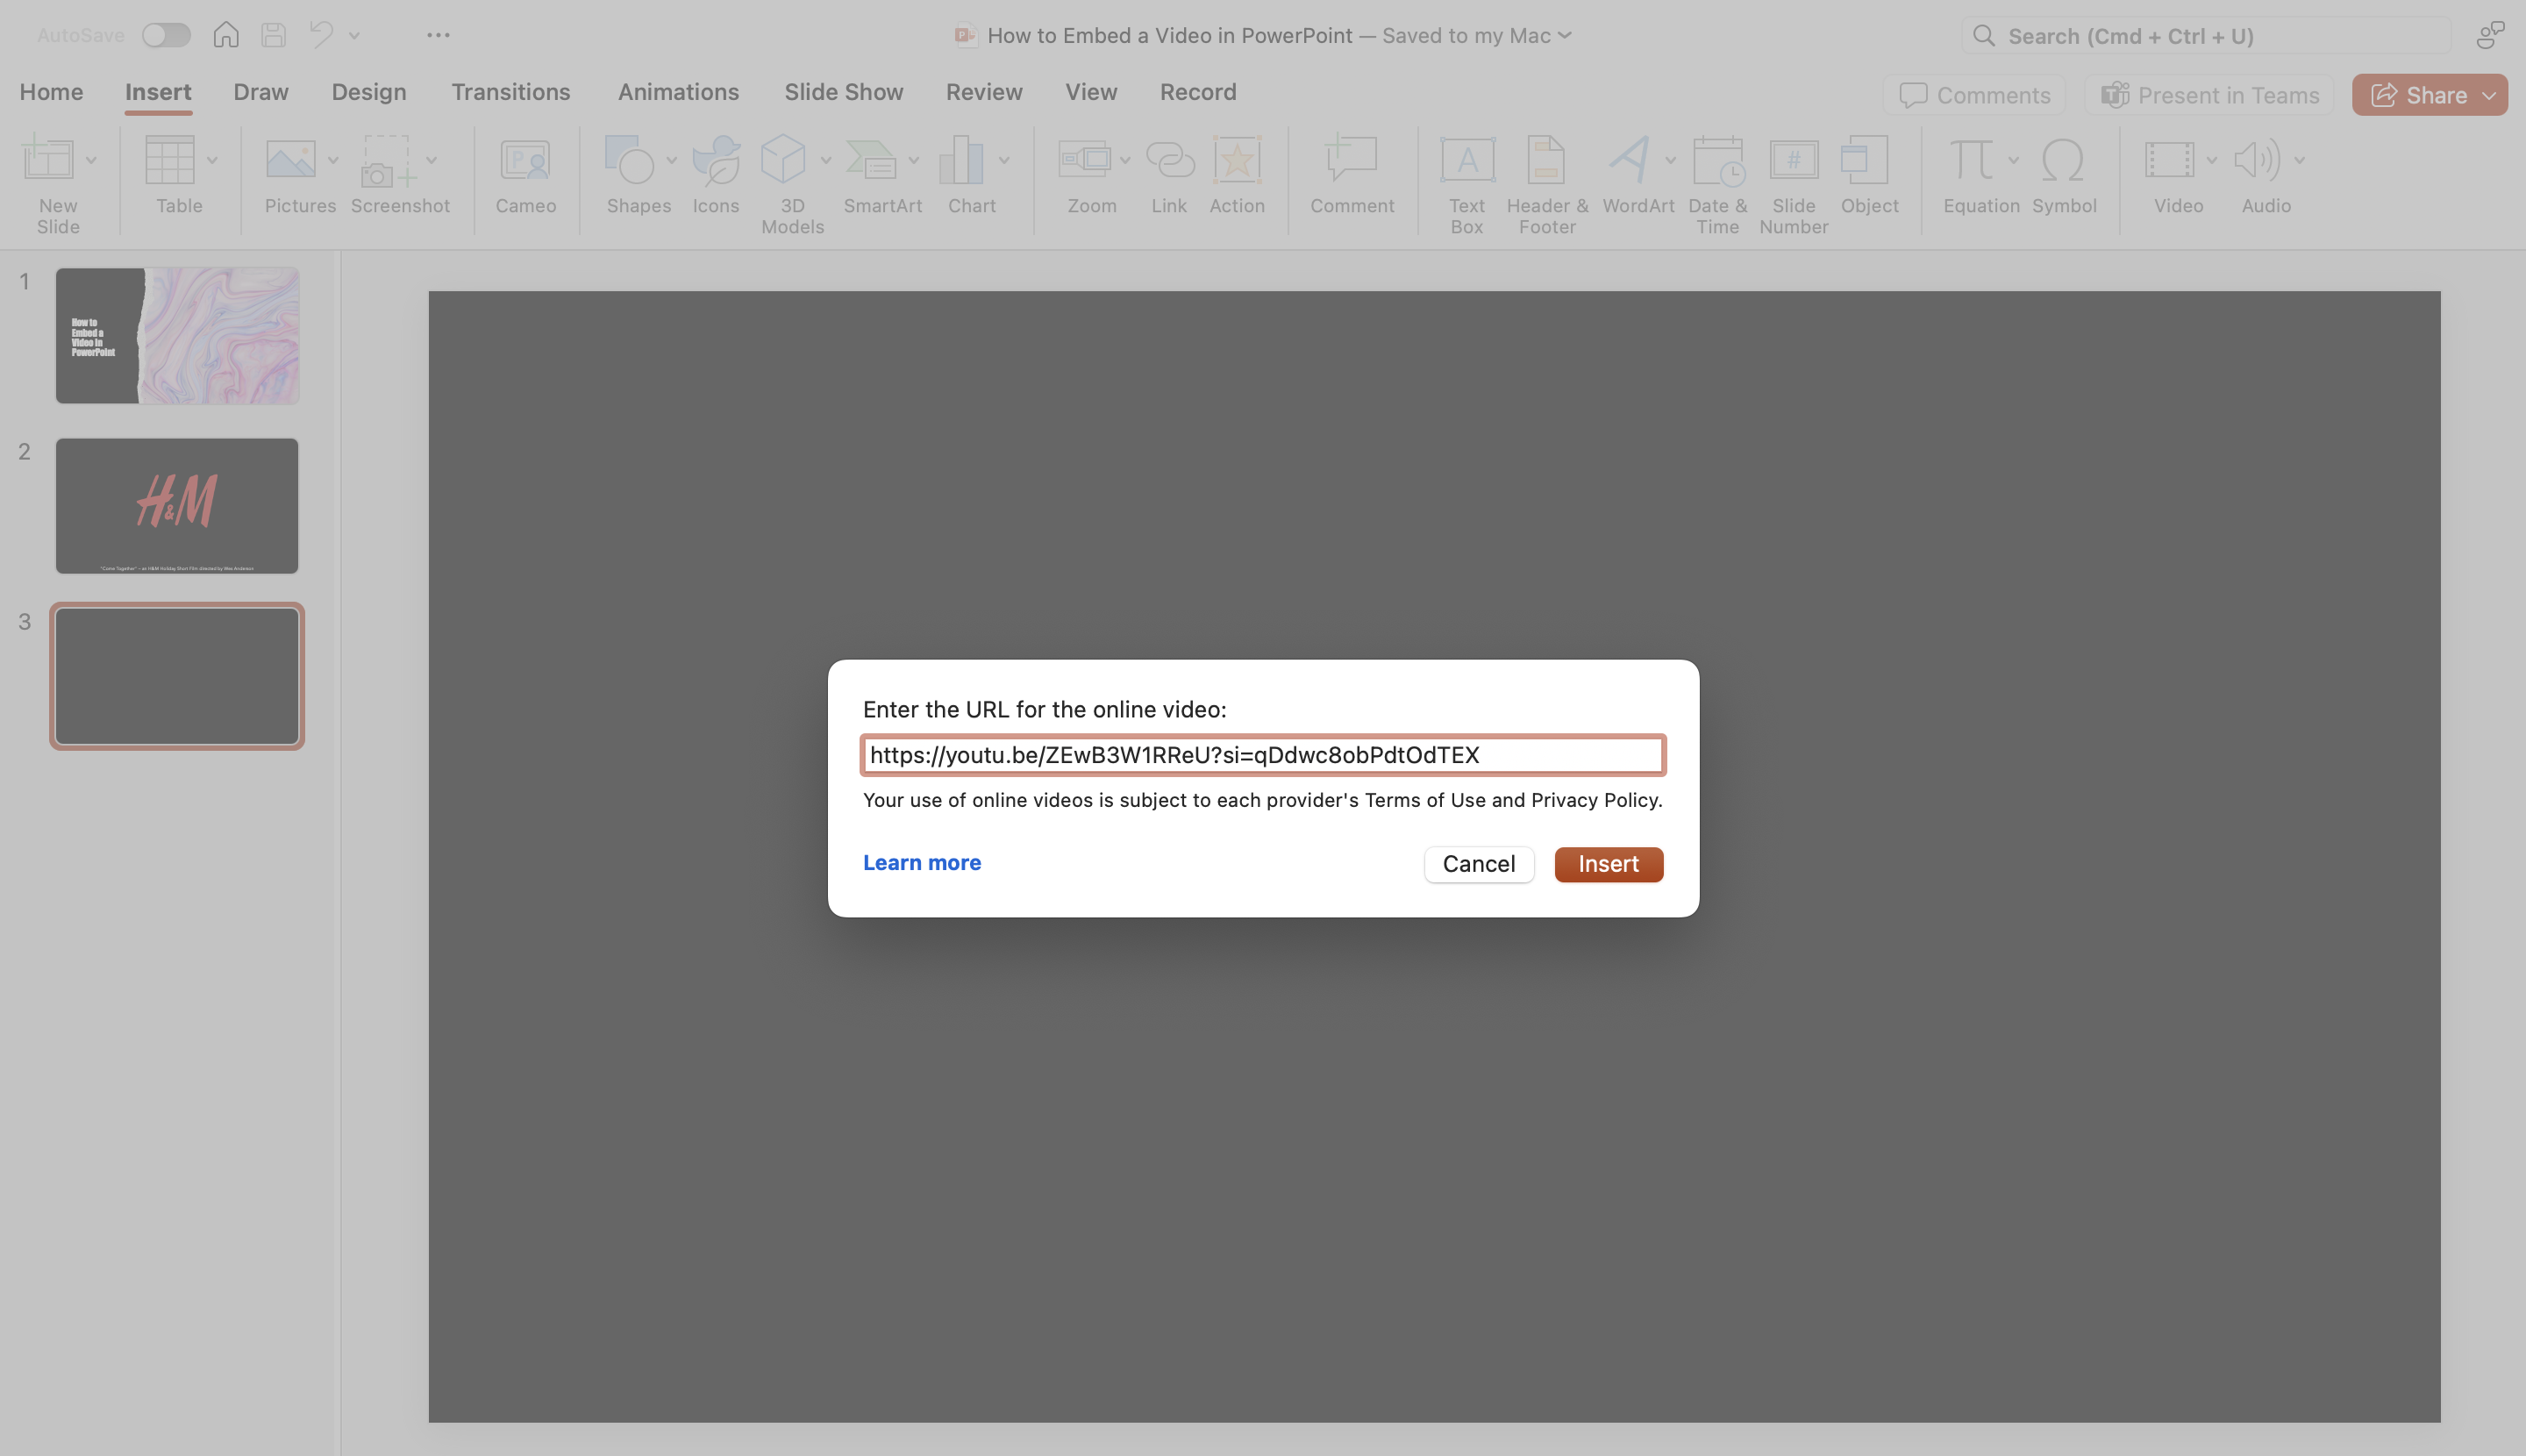Expand the New Slide layout dropdown arrow

(x=91, y=160)
